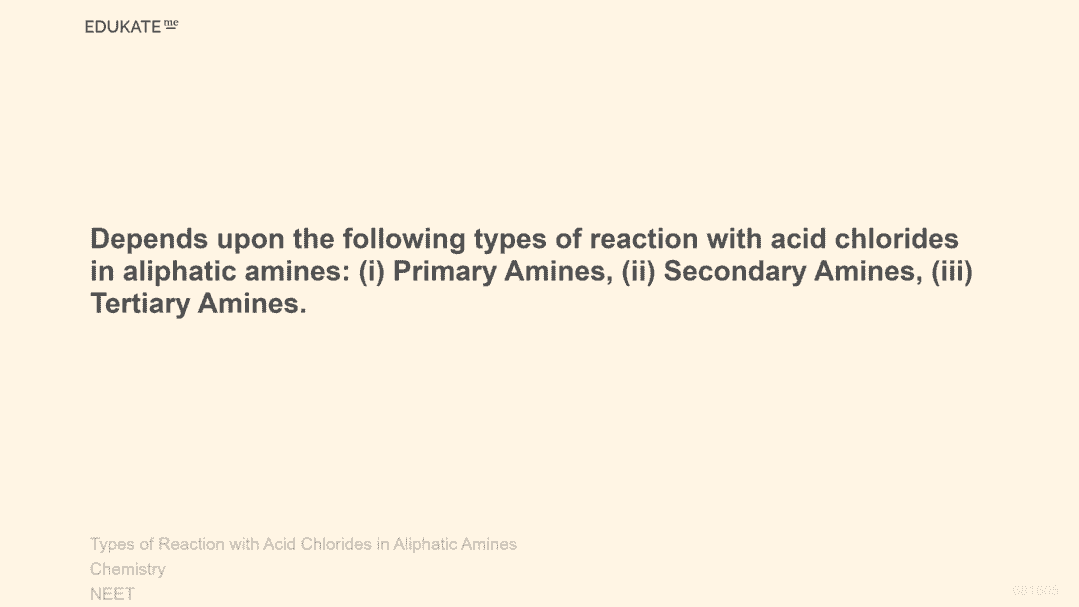Click the EDUKATE logo wordmark

[x=122, y=27]
